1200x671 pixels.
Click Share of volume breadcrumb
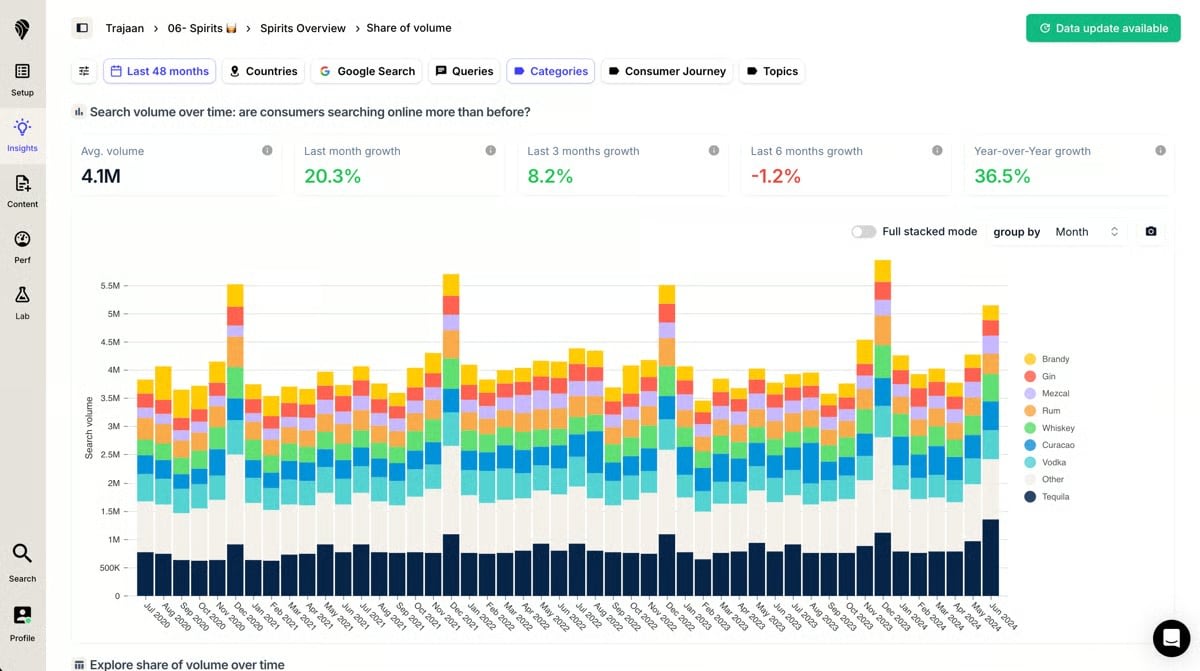(x=409, y=28)
